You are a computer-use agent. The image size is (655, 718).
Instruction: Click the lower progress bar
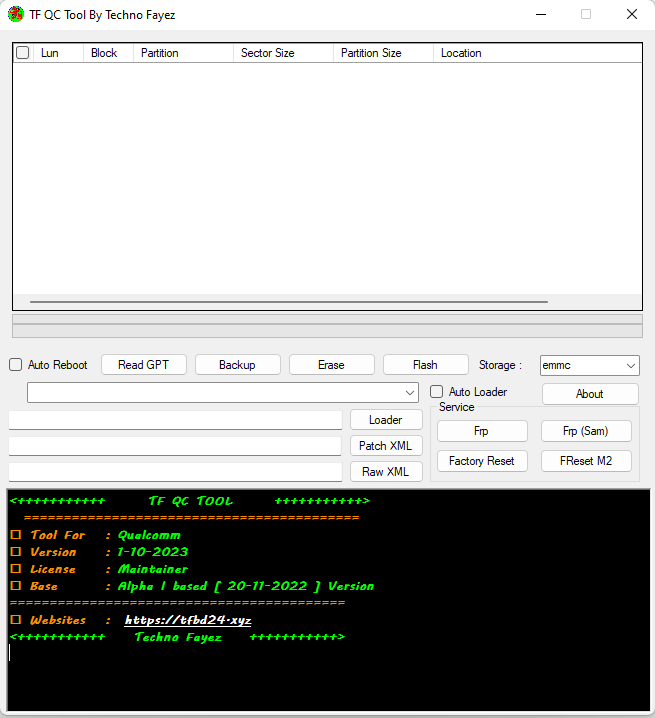pyautogui.click(x=327, y=331)
